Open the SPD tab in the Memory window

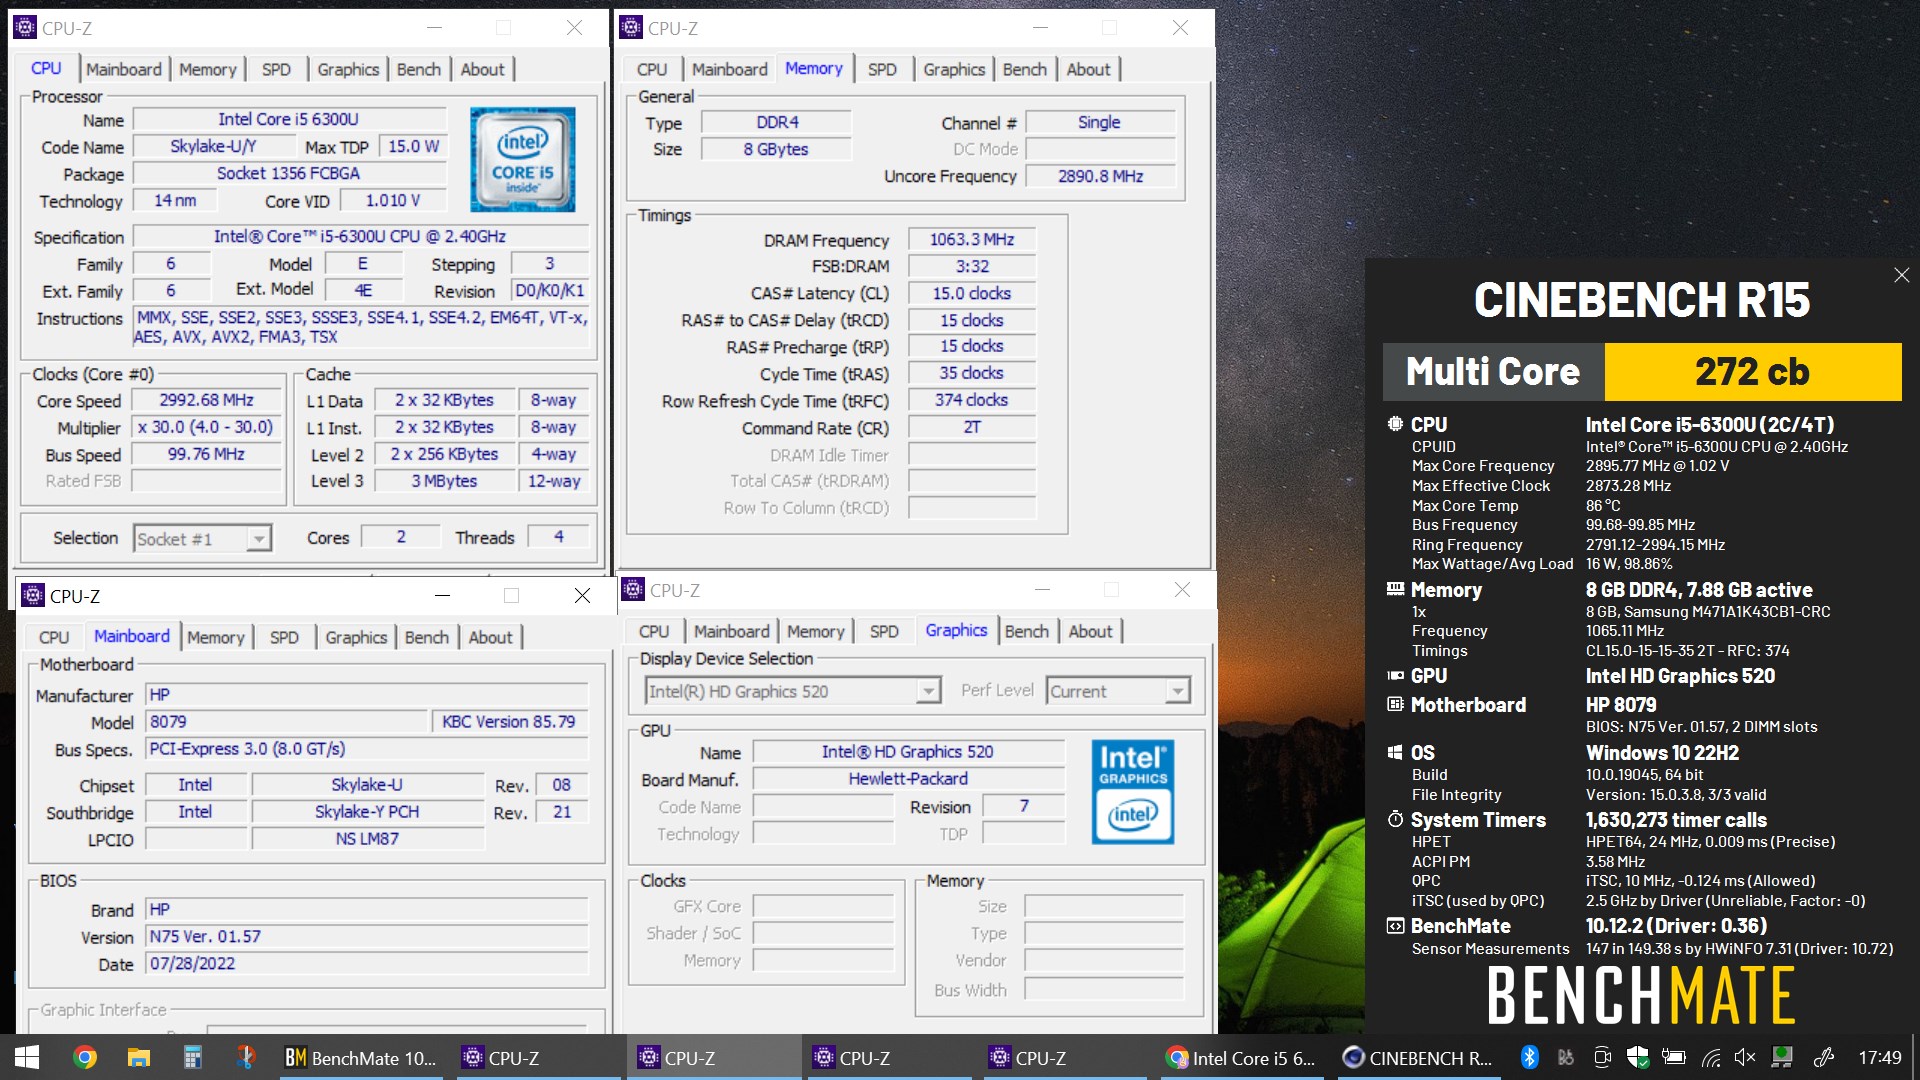882,69
